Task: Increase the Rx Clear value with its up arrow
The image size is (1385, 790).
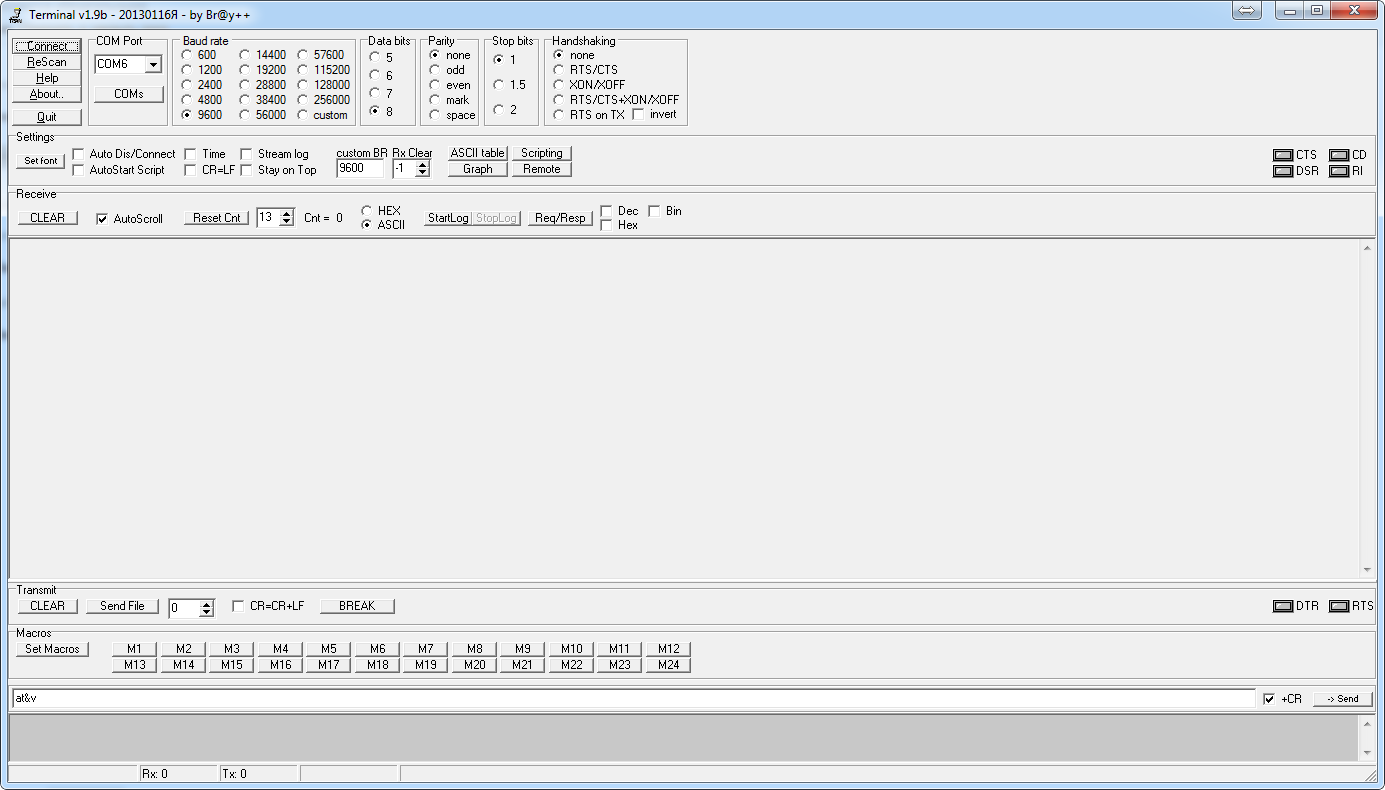Action: 420,163
